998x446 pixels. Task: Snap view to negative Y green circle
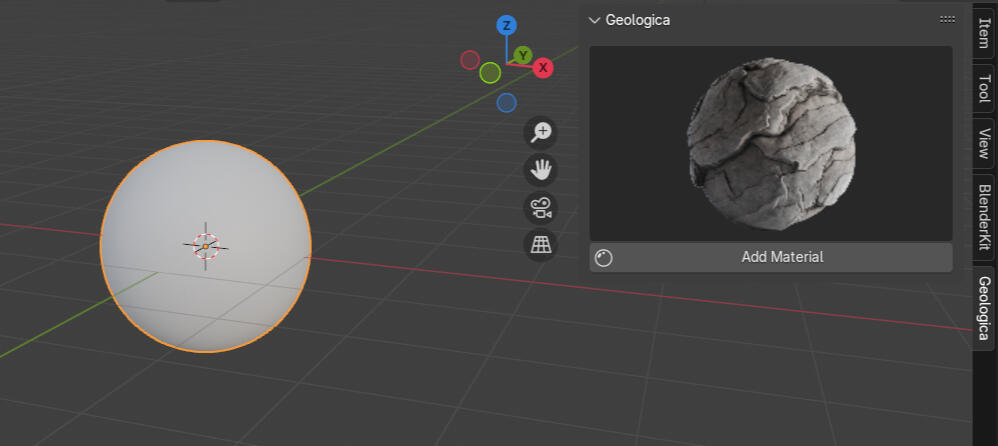(490, 73)
